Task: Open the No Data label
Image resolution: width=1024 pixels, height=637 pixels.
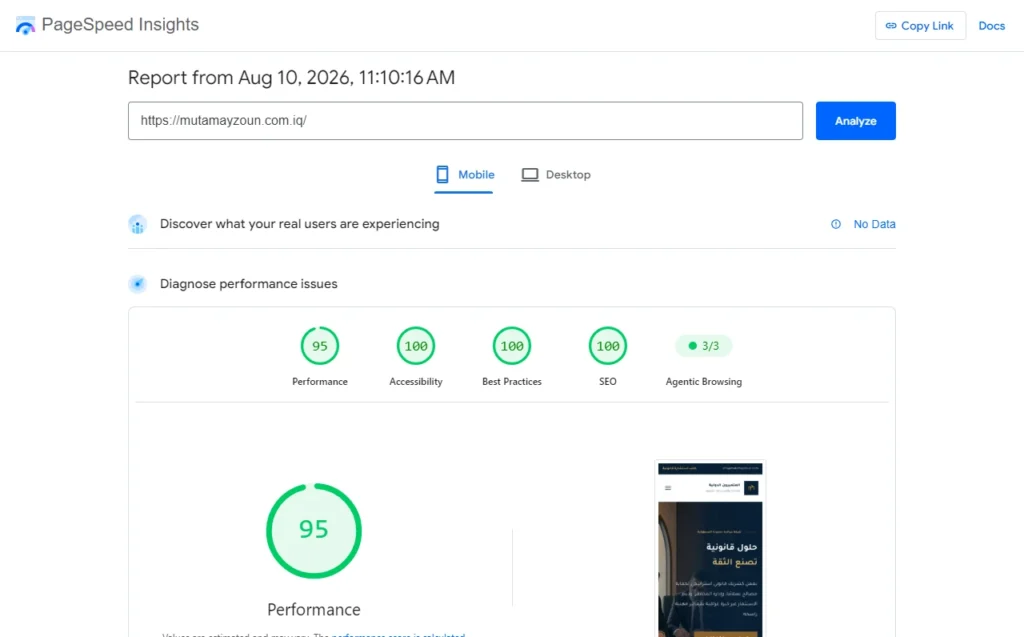Action: coord(874,224)
